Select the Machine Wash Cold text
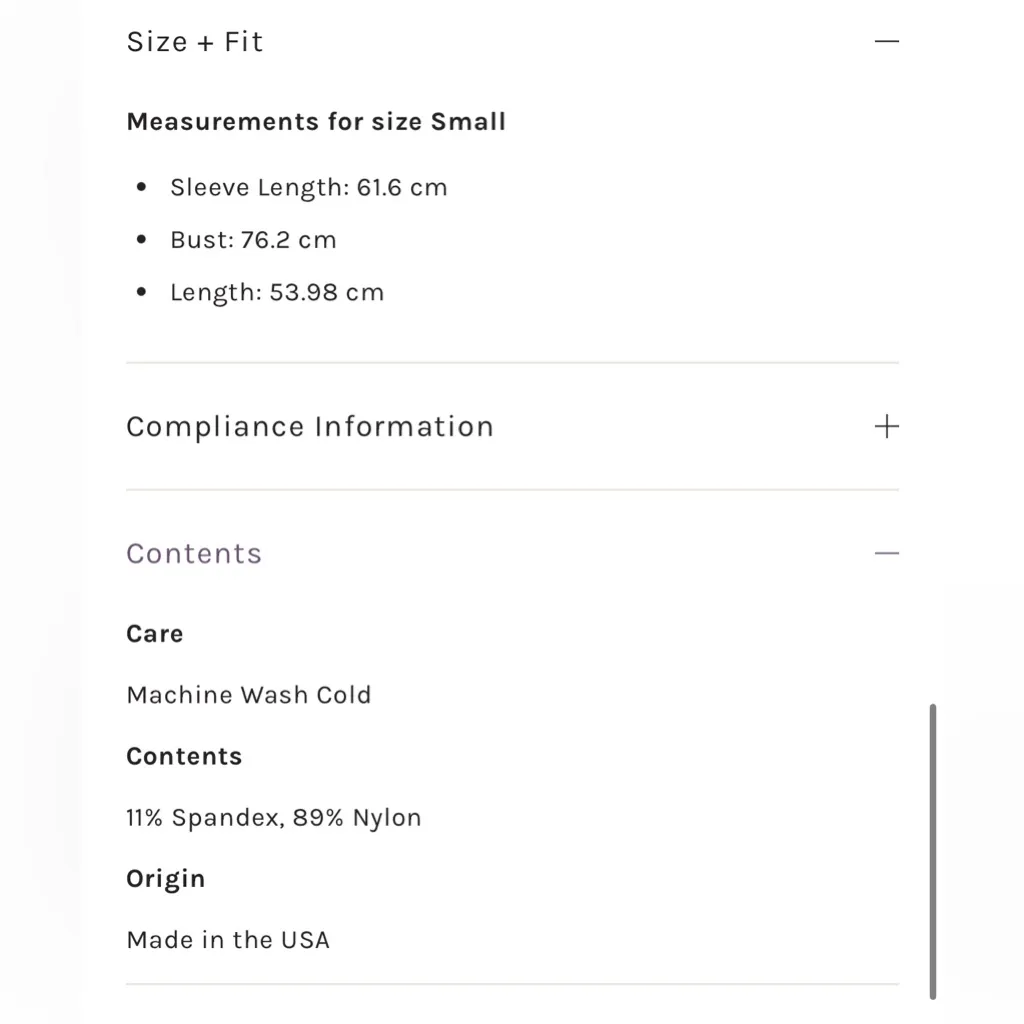1024x1024 pixels. coord(249,695)
